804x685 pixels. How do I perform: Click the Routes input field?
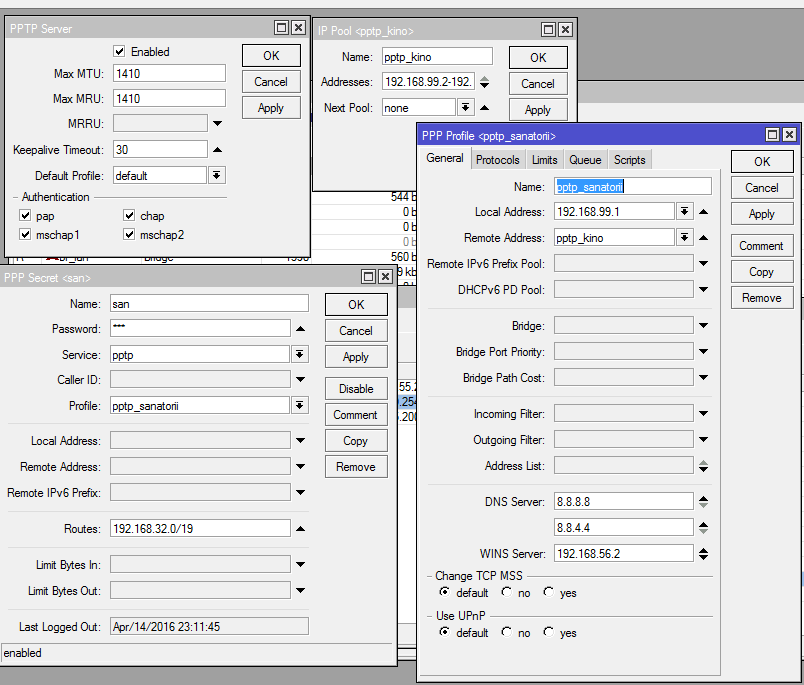coord(200,528)
